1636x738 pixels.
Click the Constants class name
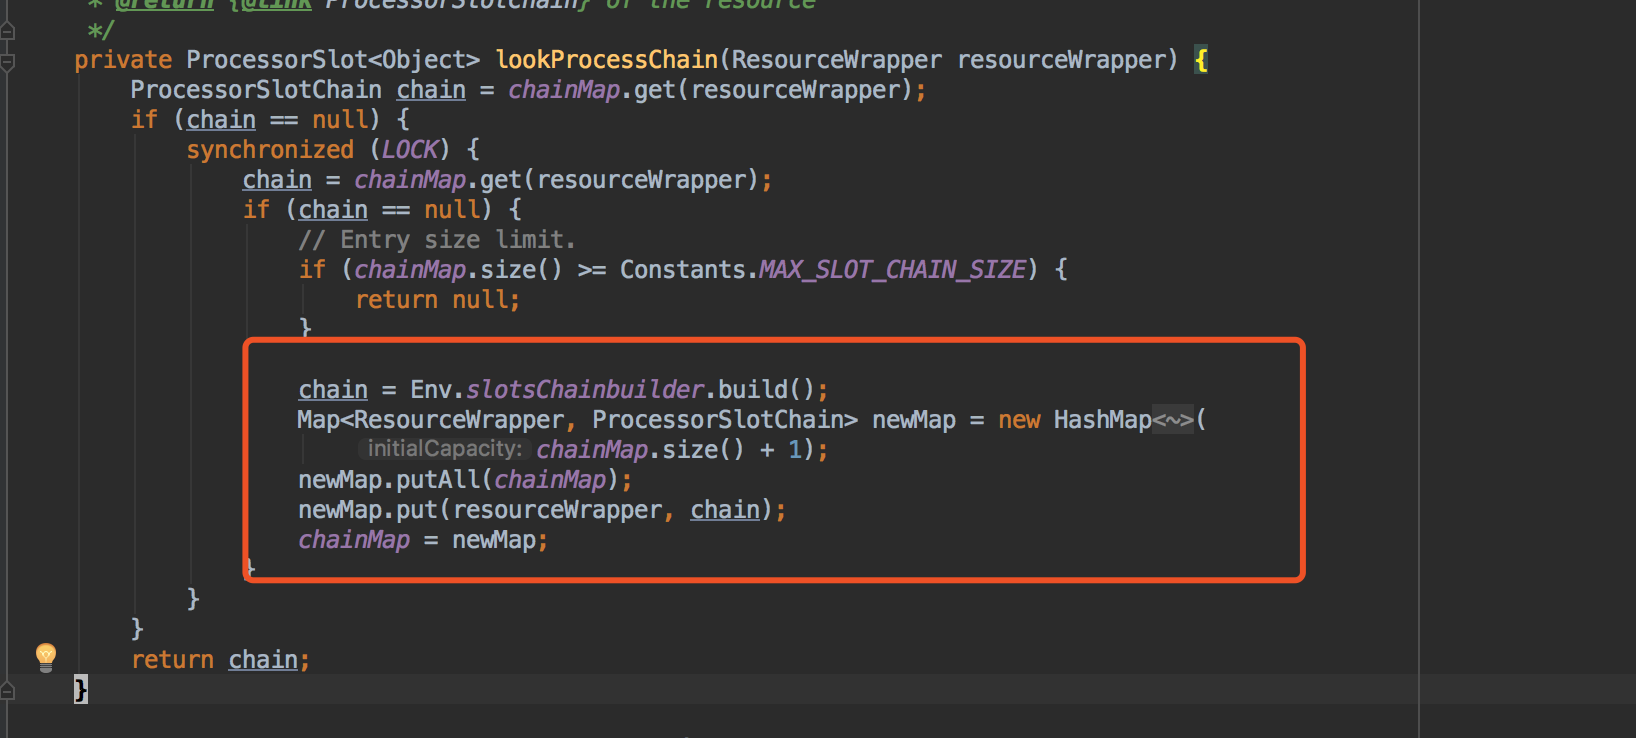click(682, 270)
